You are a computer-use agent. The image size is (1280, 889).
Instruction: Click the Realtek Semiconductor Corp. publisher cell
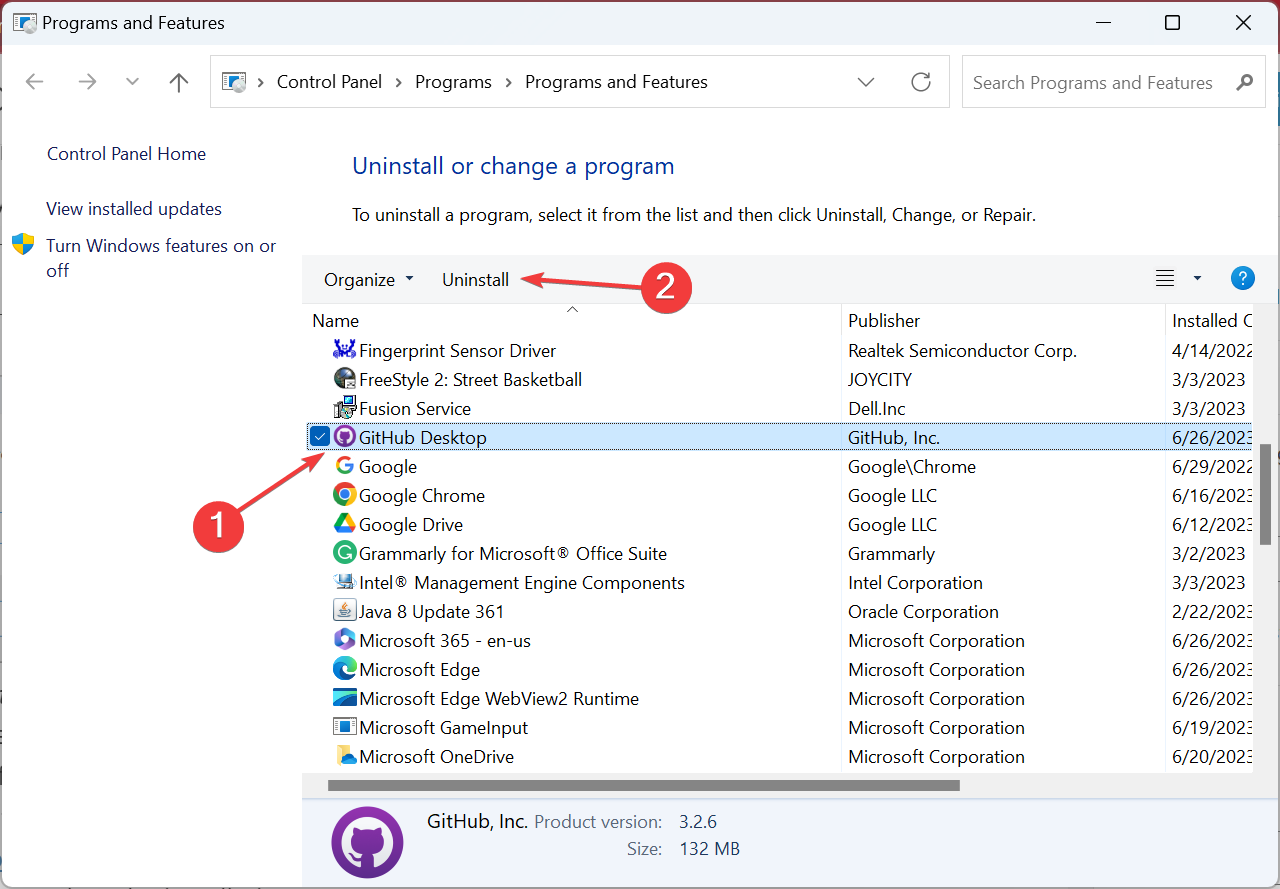point(962,350)
